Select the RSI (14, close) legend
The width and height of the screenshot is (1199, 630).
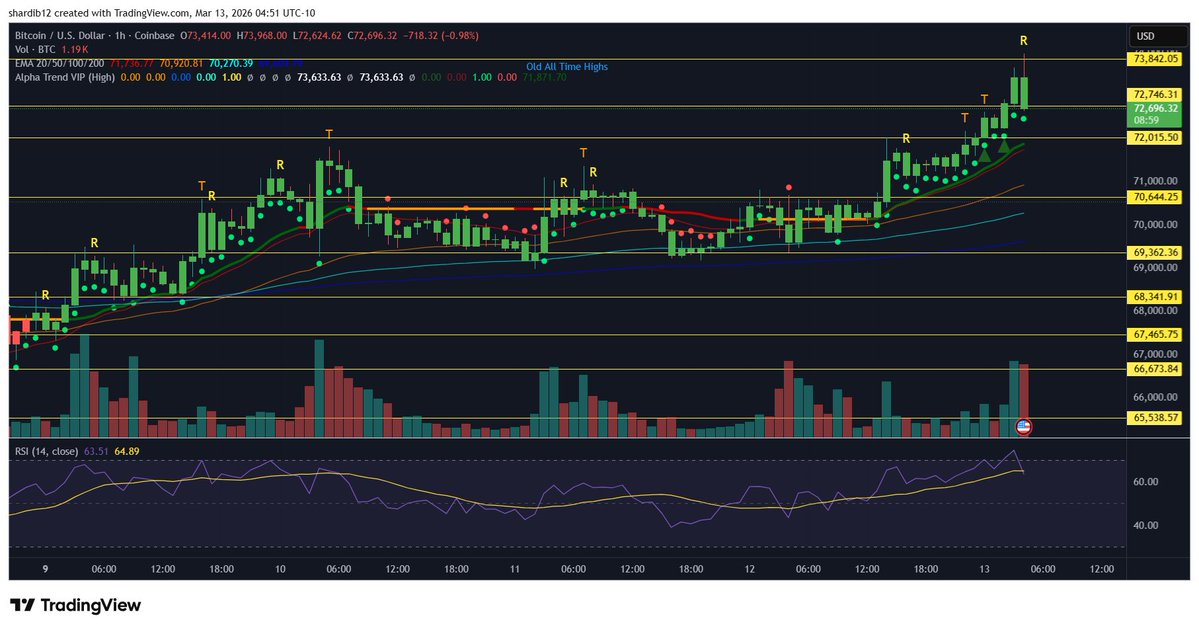click(47, 451)
